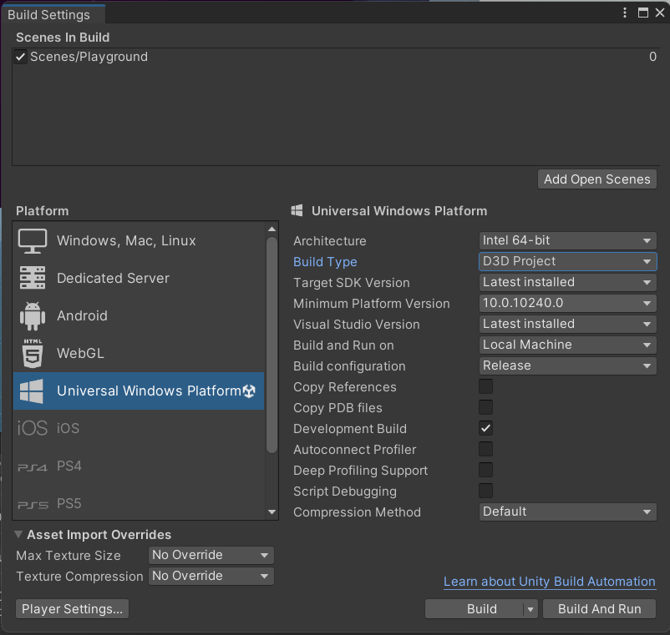Select the Windows, Mac, Linux platform icon
The width and height of the screenshot is (670, 635).
click(33, 241)
